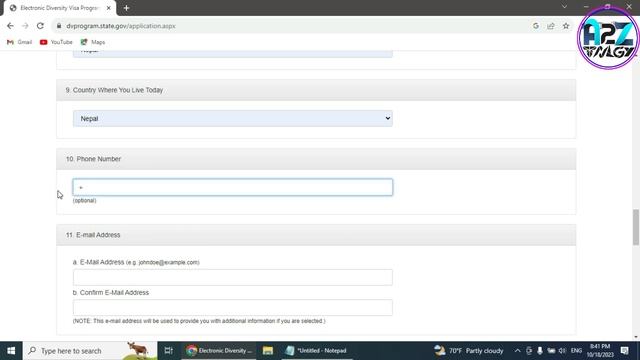Open a new tab with plus icon
The image size is (640, 360).
coord(127,8)
